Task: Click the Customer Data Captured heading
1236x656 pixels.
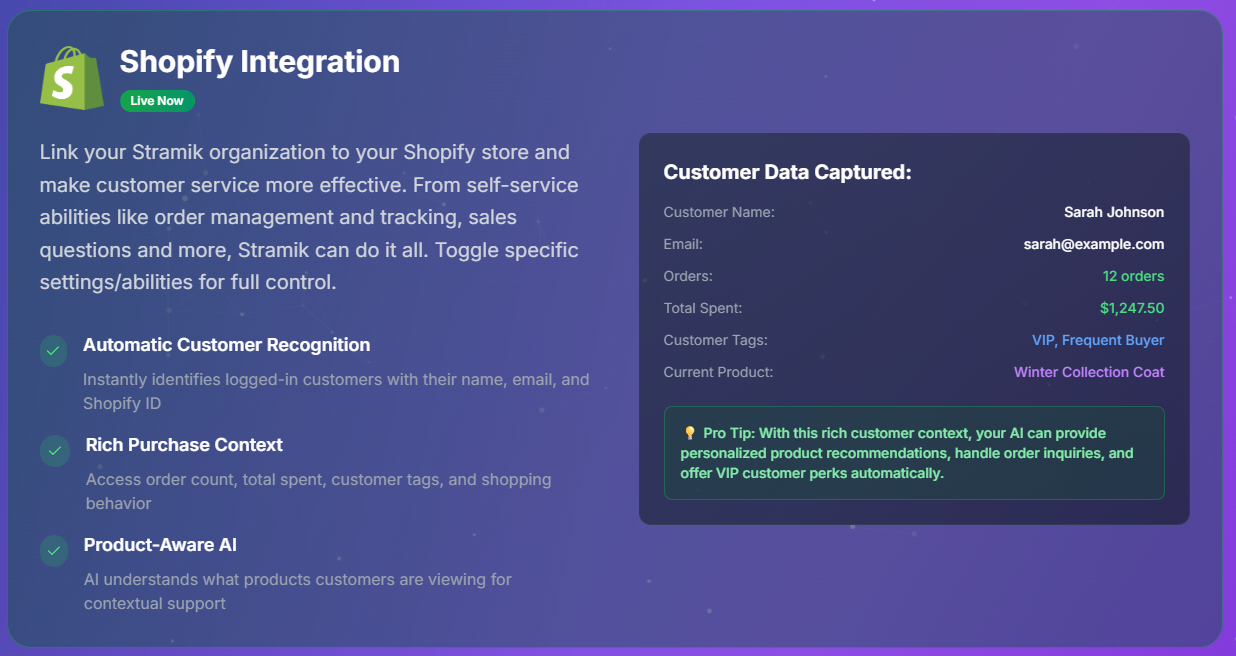Action: pos(787,172)
